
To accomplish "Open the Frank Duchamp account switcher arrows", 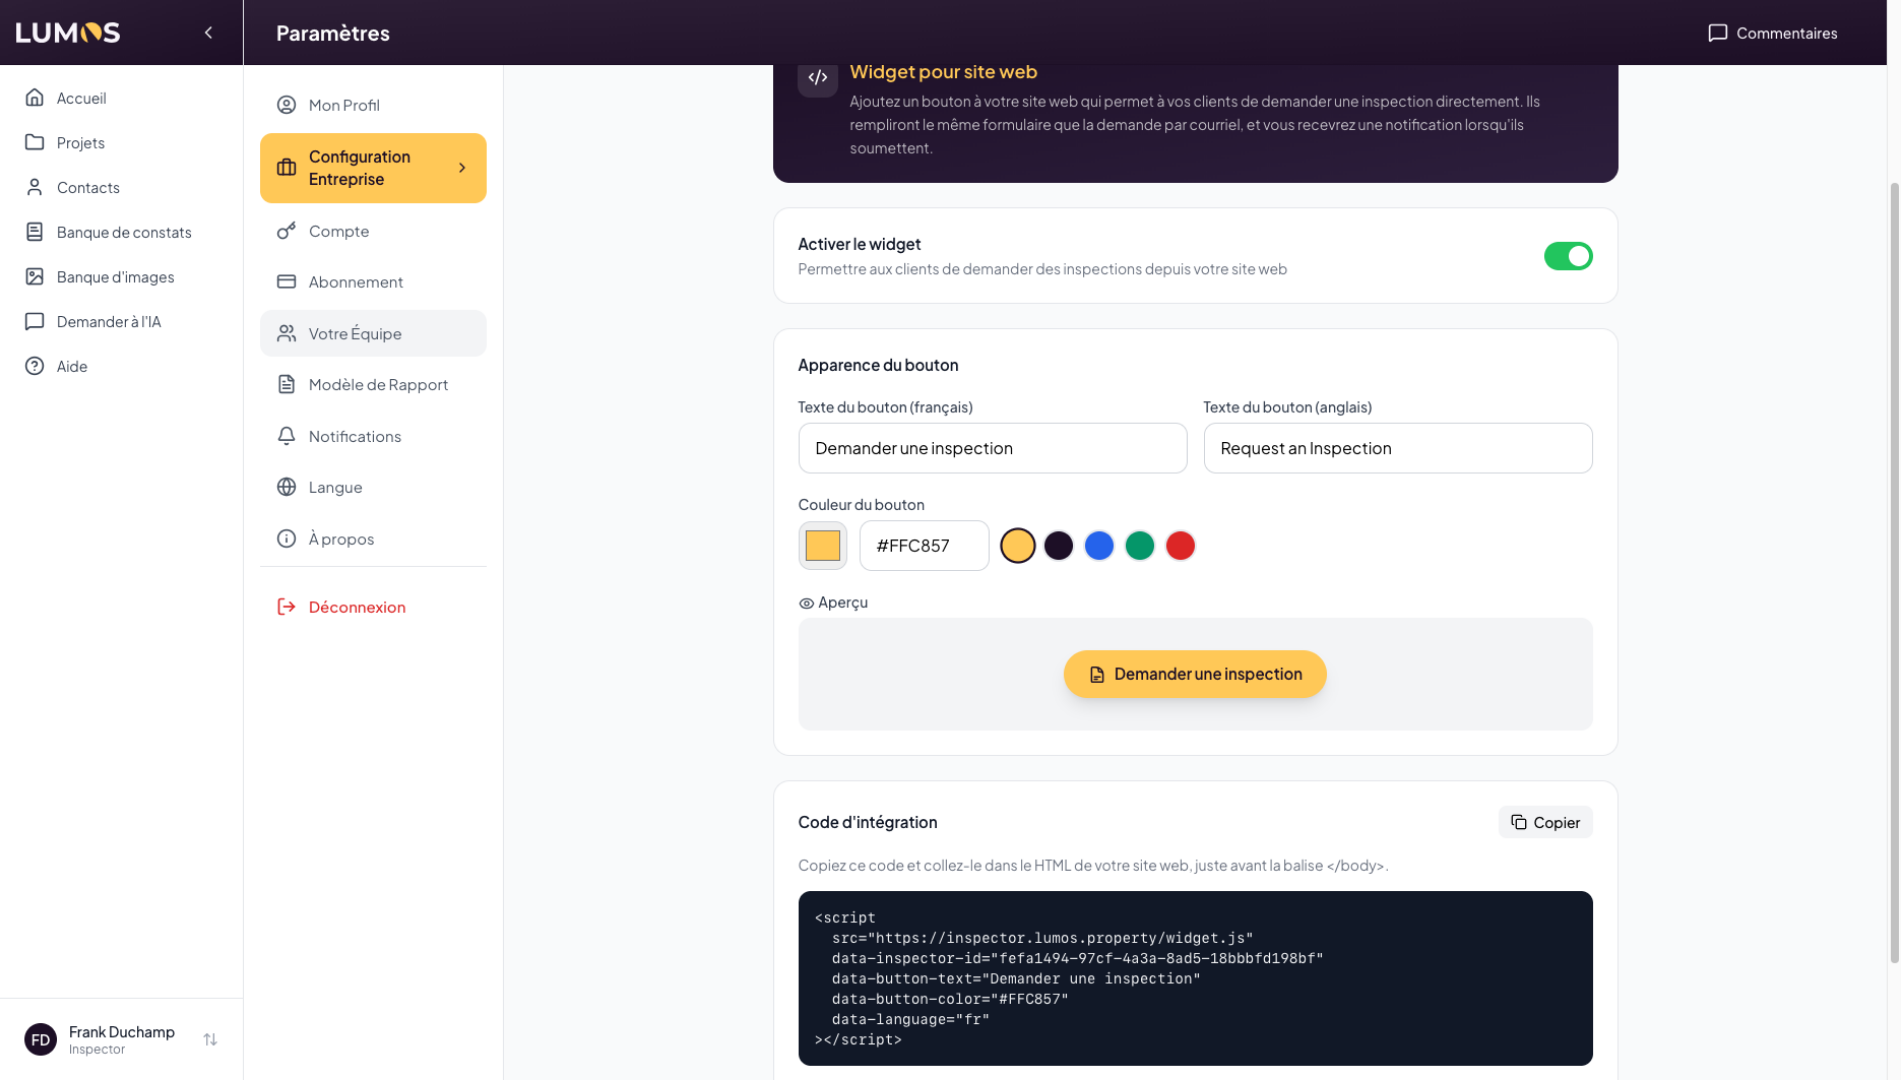I will pos(210,1040).
